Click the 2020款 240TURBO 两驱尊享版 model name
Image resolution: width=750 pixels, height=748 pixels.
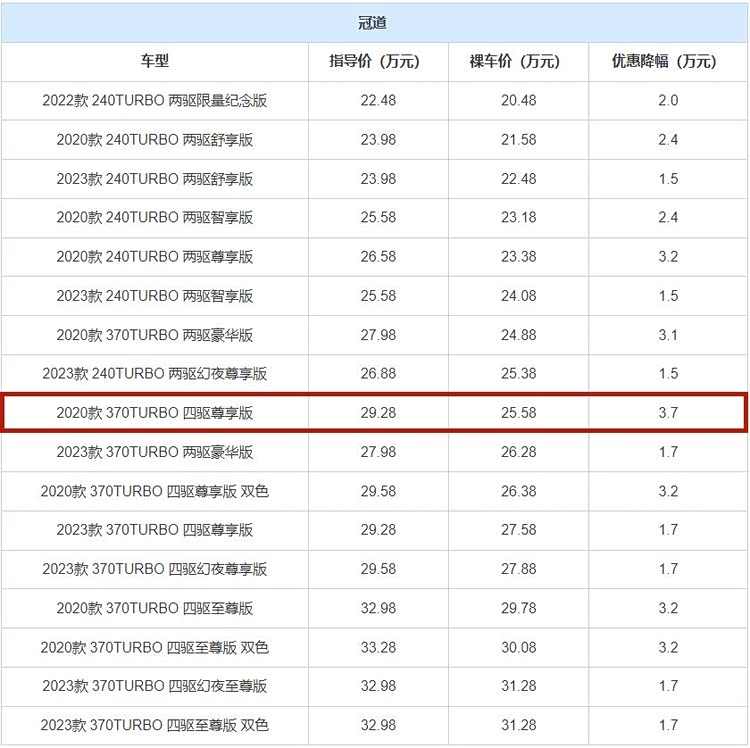(x=154, y=256)
